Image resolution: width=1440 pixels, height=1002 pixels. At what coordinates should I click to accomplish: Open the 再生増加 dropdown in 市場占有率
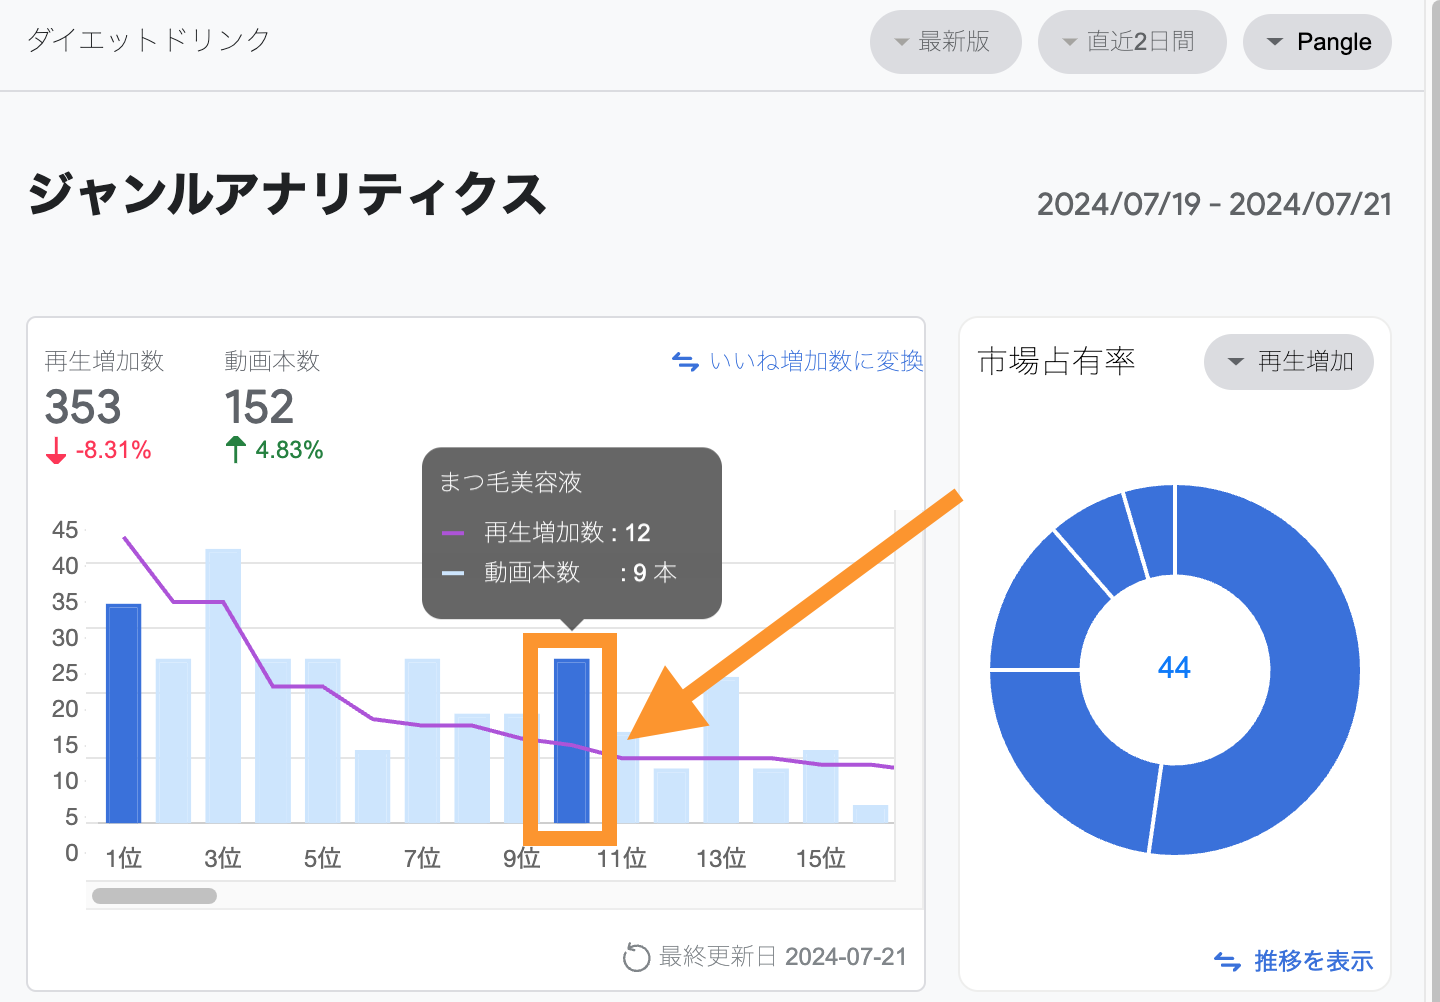1288,362
